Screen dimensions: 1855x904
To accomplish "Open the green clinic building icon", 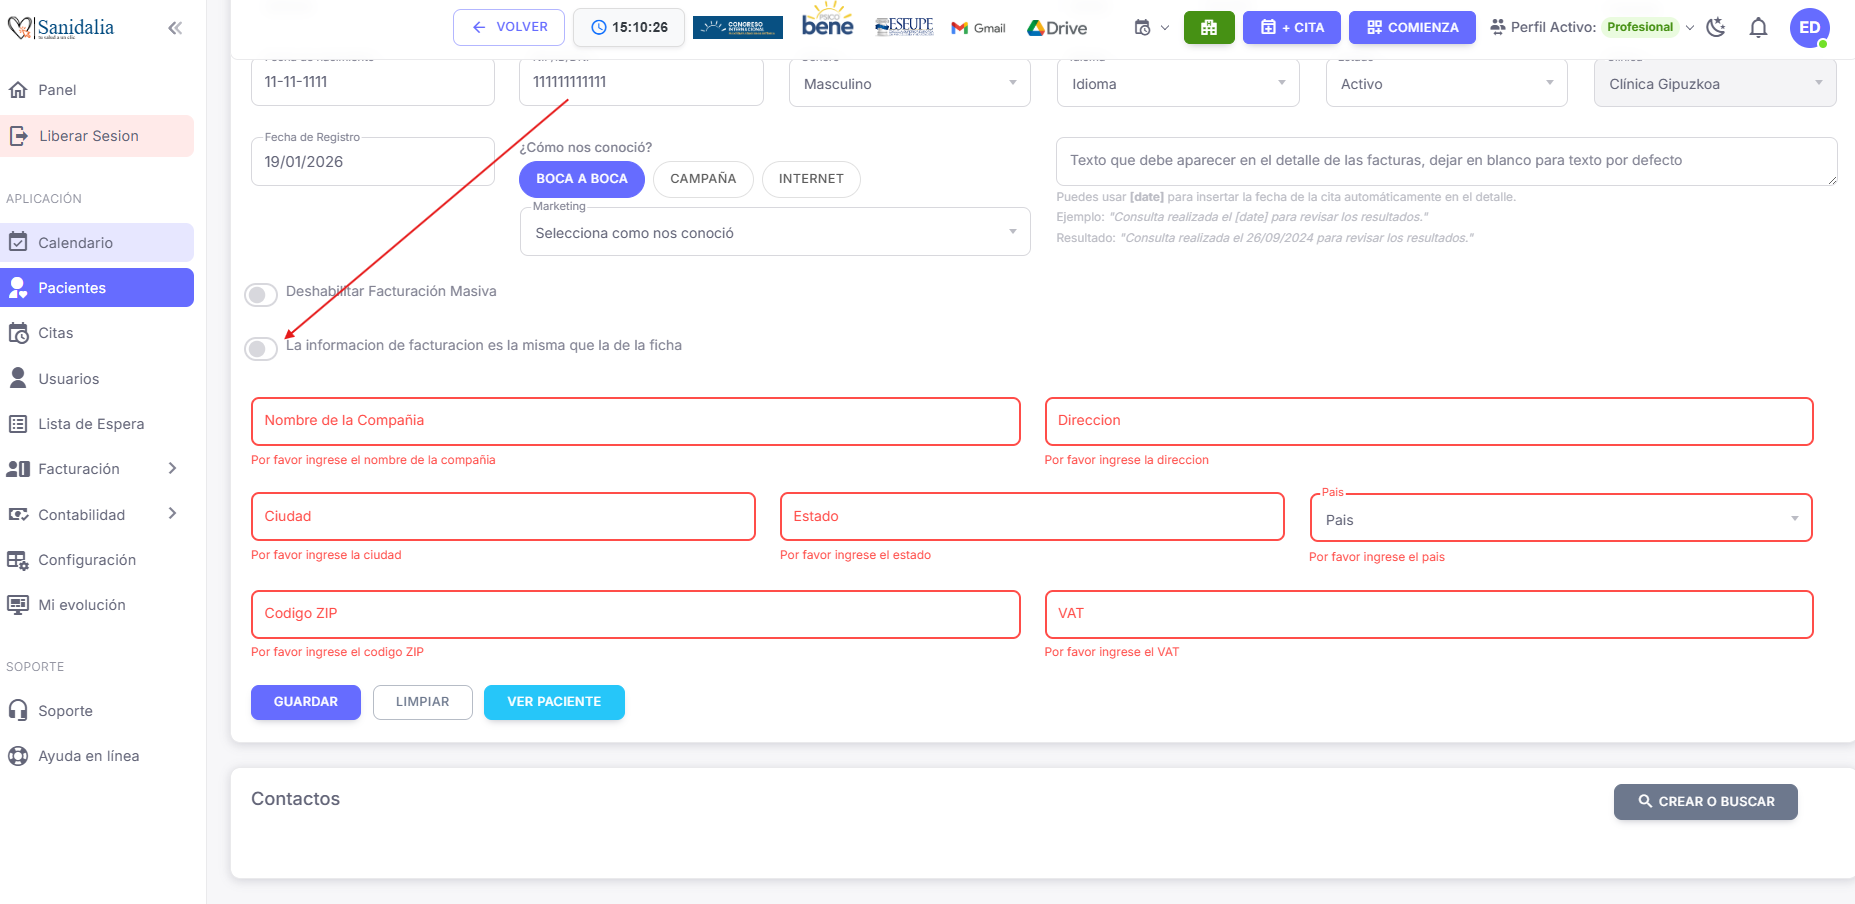I will (1208, 28).
